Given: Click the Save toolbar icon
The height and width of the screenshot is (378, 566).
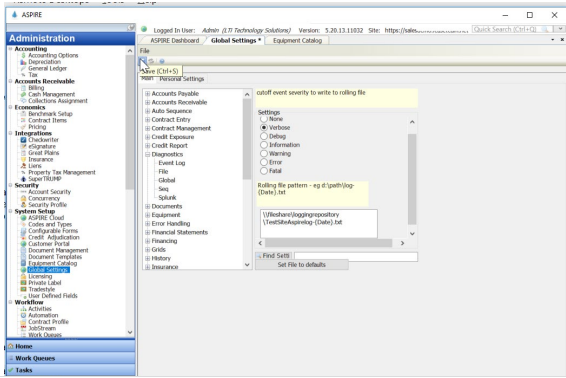Looking at the screenshot, I should [143, 61].
